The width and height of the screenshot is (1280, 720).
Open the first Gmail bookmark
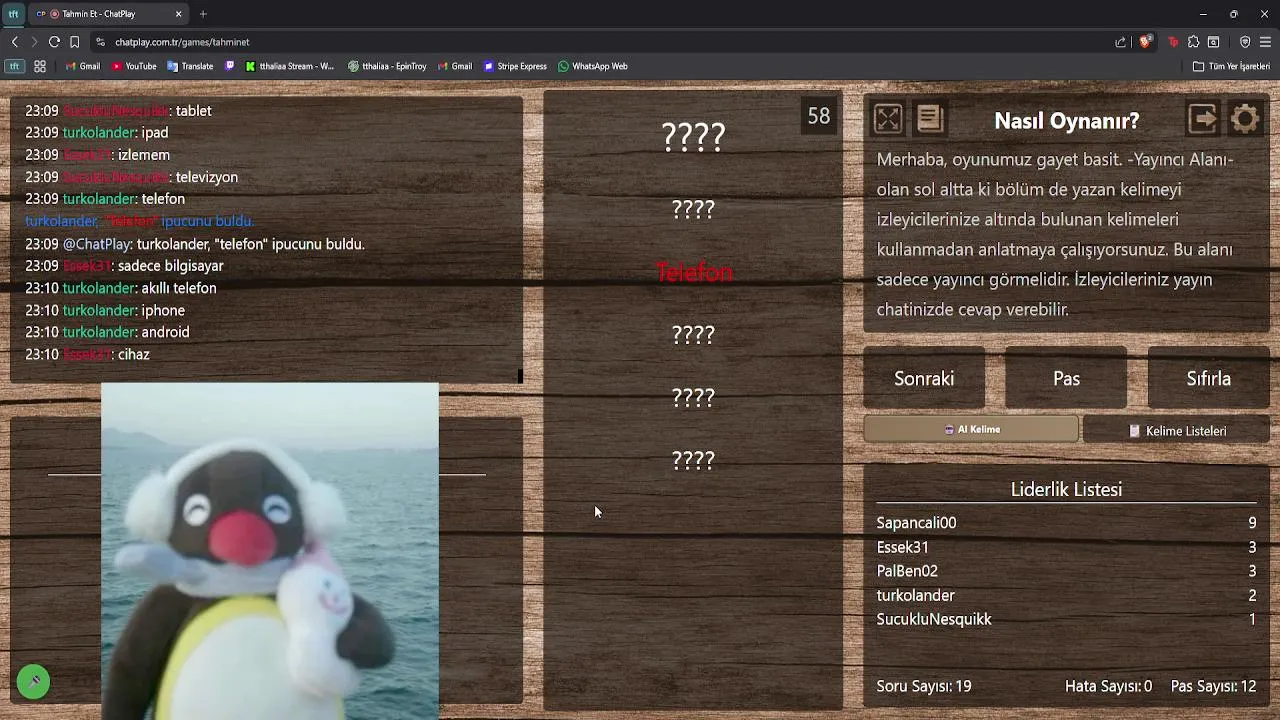(x=82, y=66)
